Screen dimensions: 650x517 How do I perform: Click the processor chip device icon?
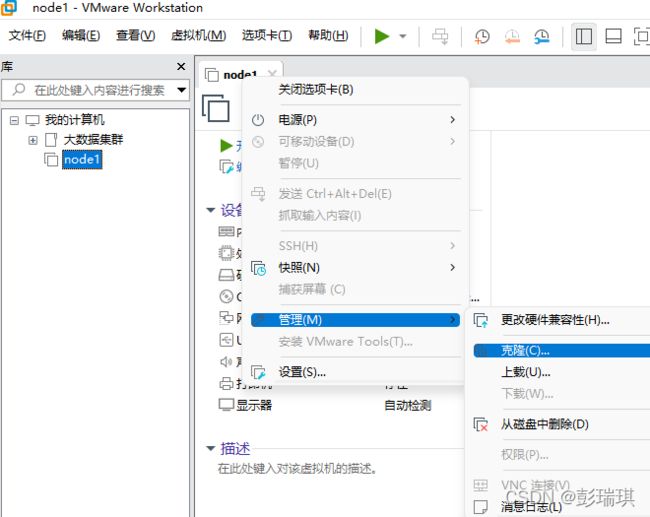click(x=226, y=253)
